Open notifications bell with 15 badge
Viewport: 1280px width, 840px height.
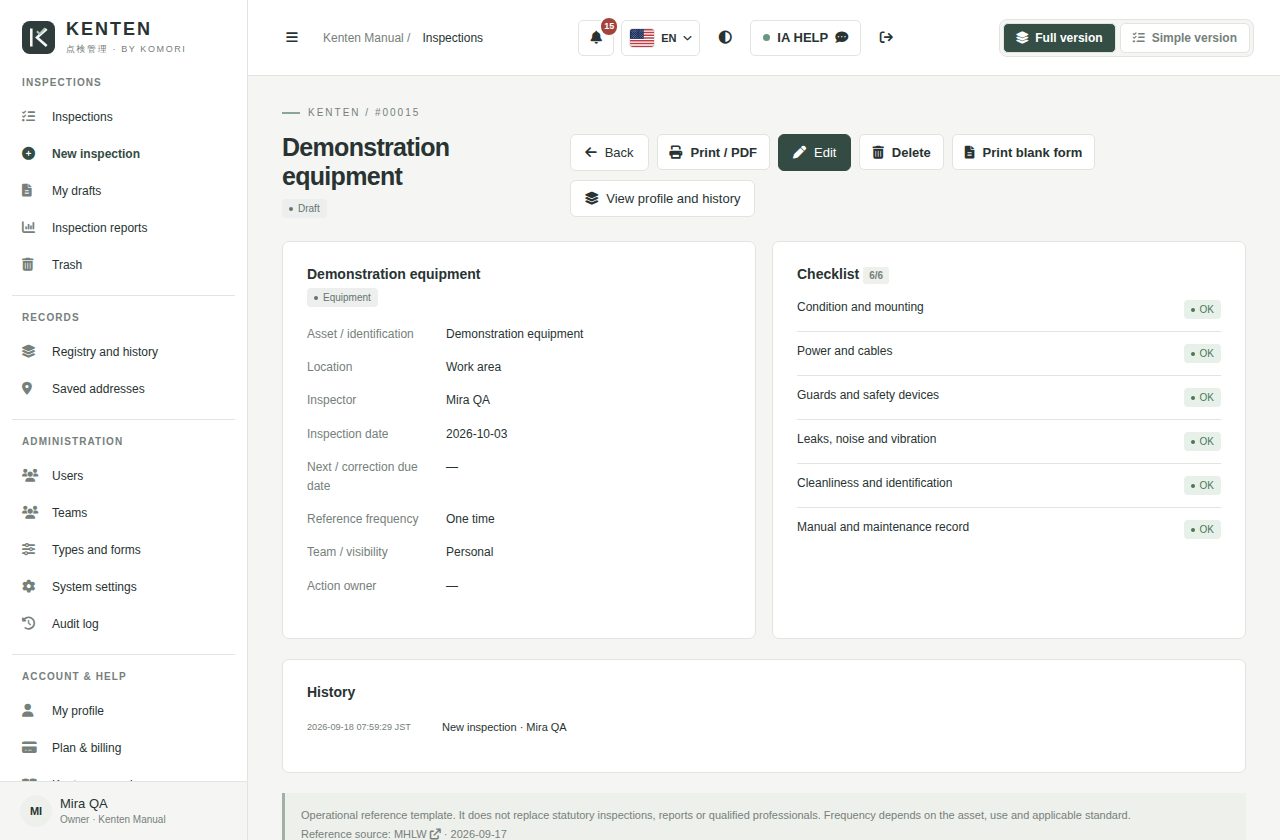coord(596,38)
